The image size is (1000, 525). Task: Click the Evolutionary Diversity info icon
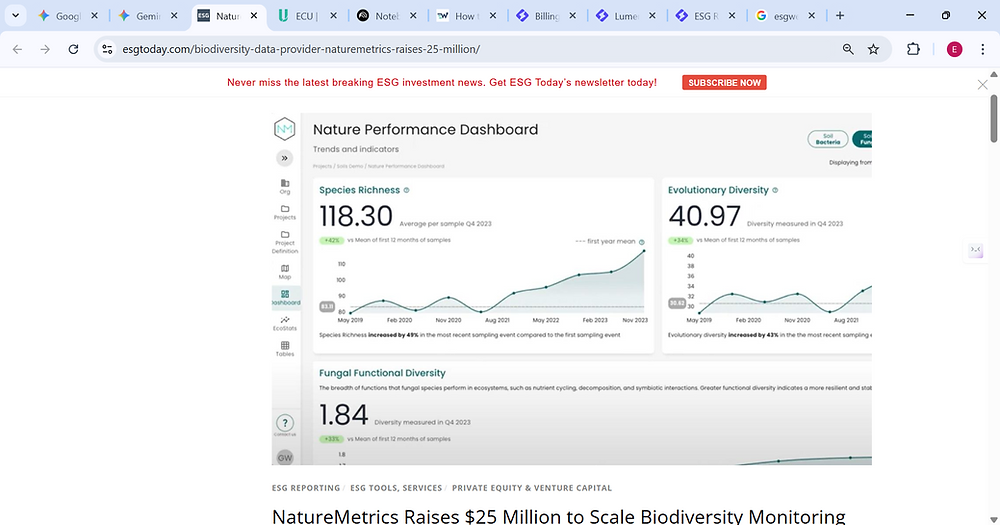[x=775, y=190]
